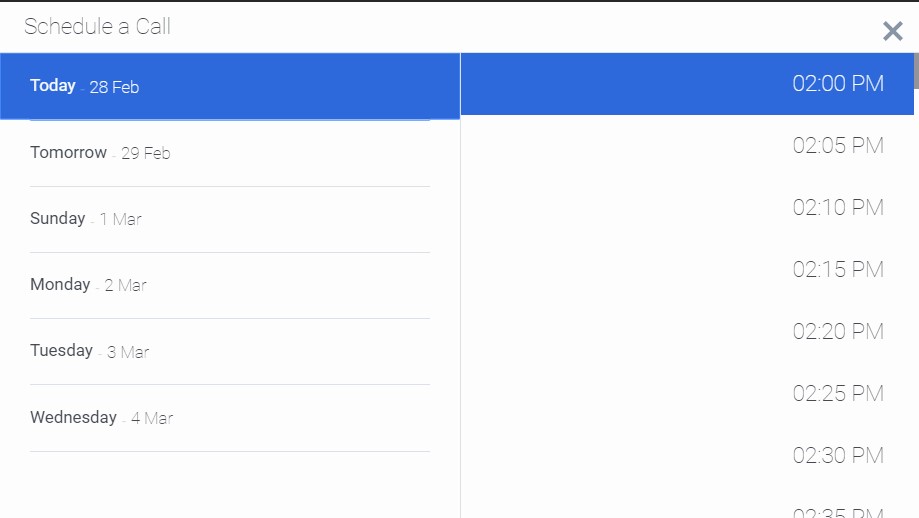The width and height of the screenshot is (919, 518).
Task: Click the time list scrollbar thumb
Action: (916, 70)
